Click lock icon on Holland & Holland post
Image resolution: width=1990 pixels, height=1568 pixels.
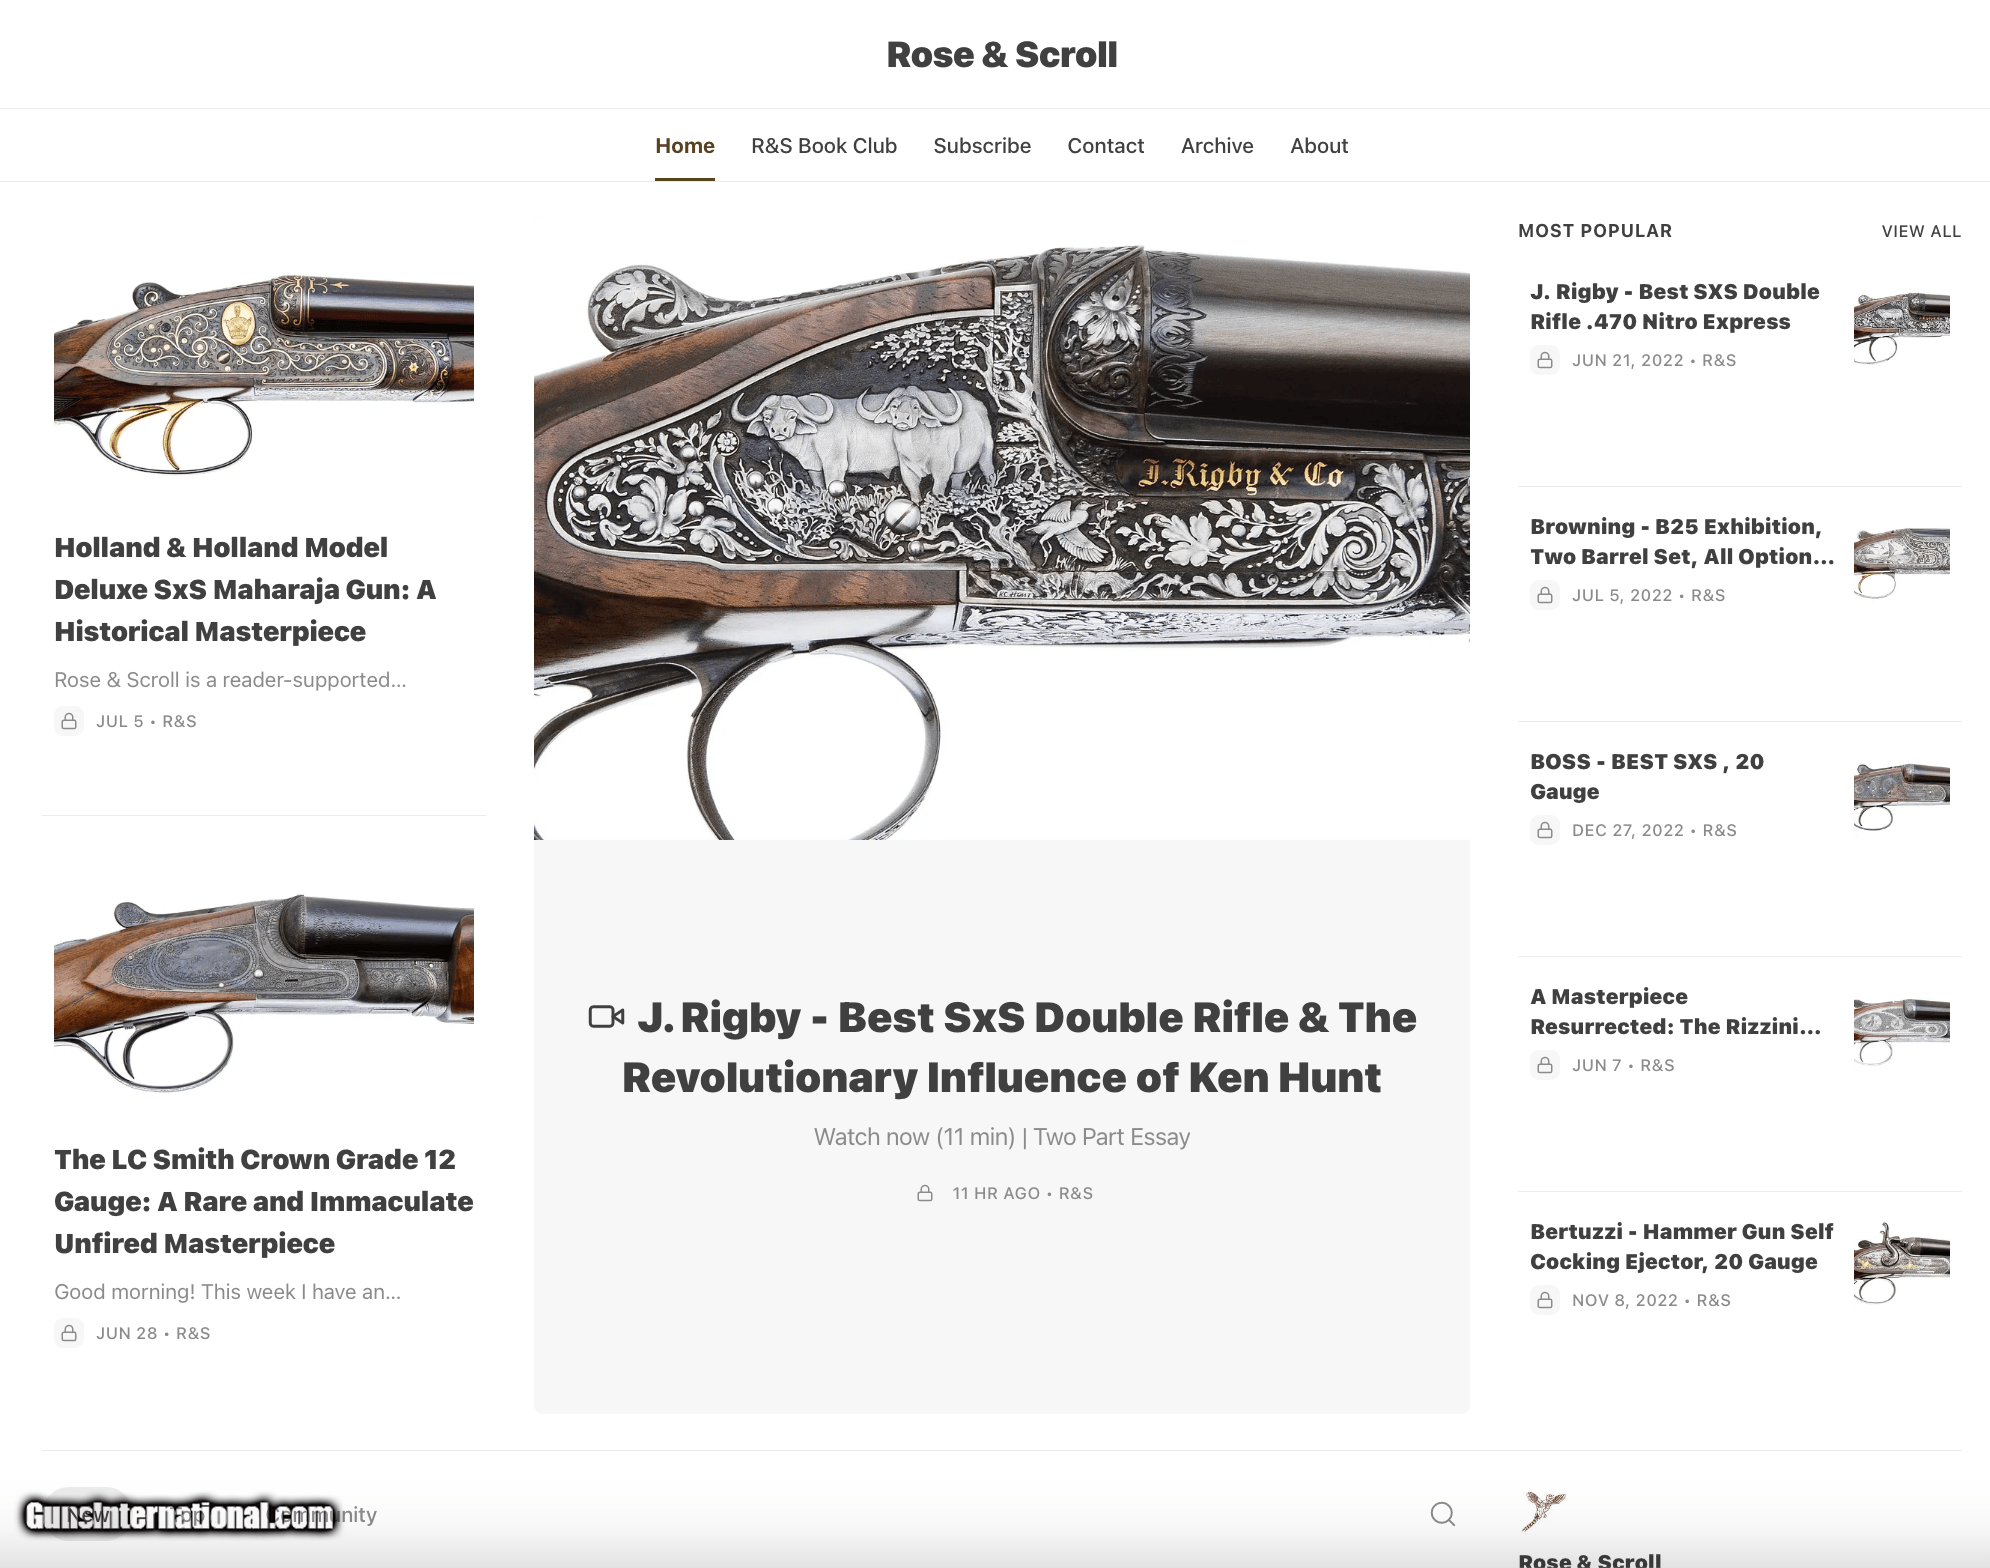pyautogui.click(x=69, y=721)
